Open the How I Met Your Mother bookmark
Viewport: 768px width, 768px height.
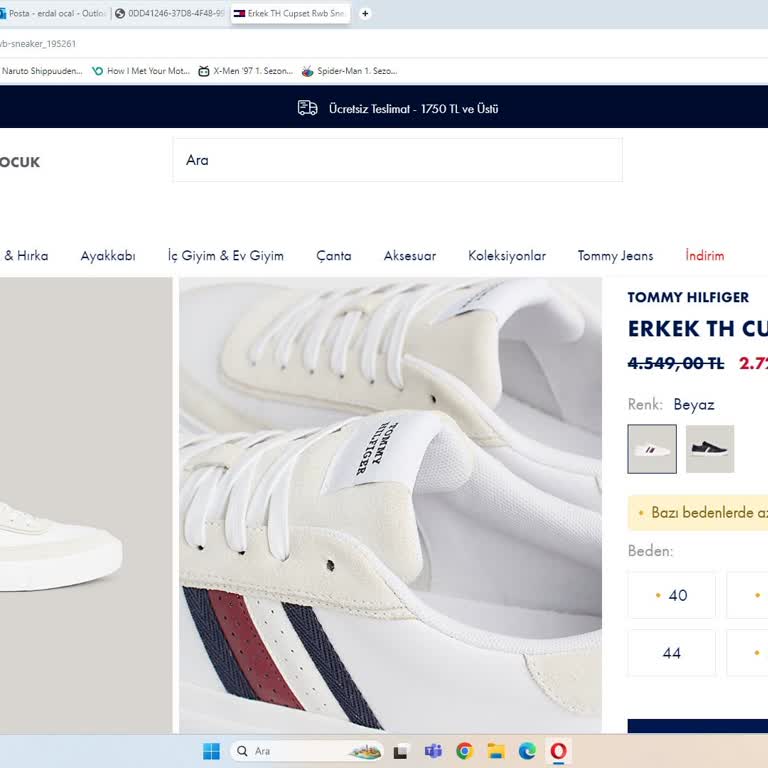141,71
